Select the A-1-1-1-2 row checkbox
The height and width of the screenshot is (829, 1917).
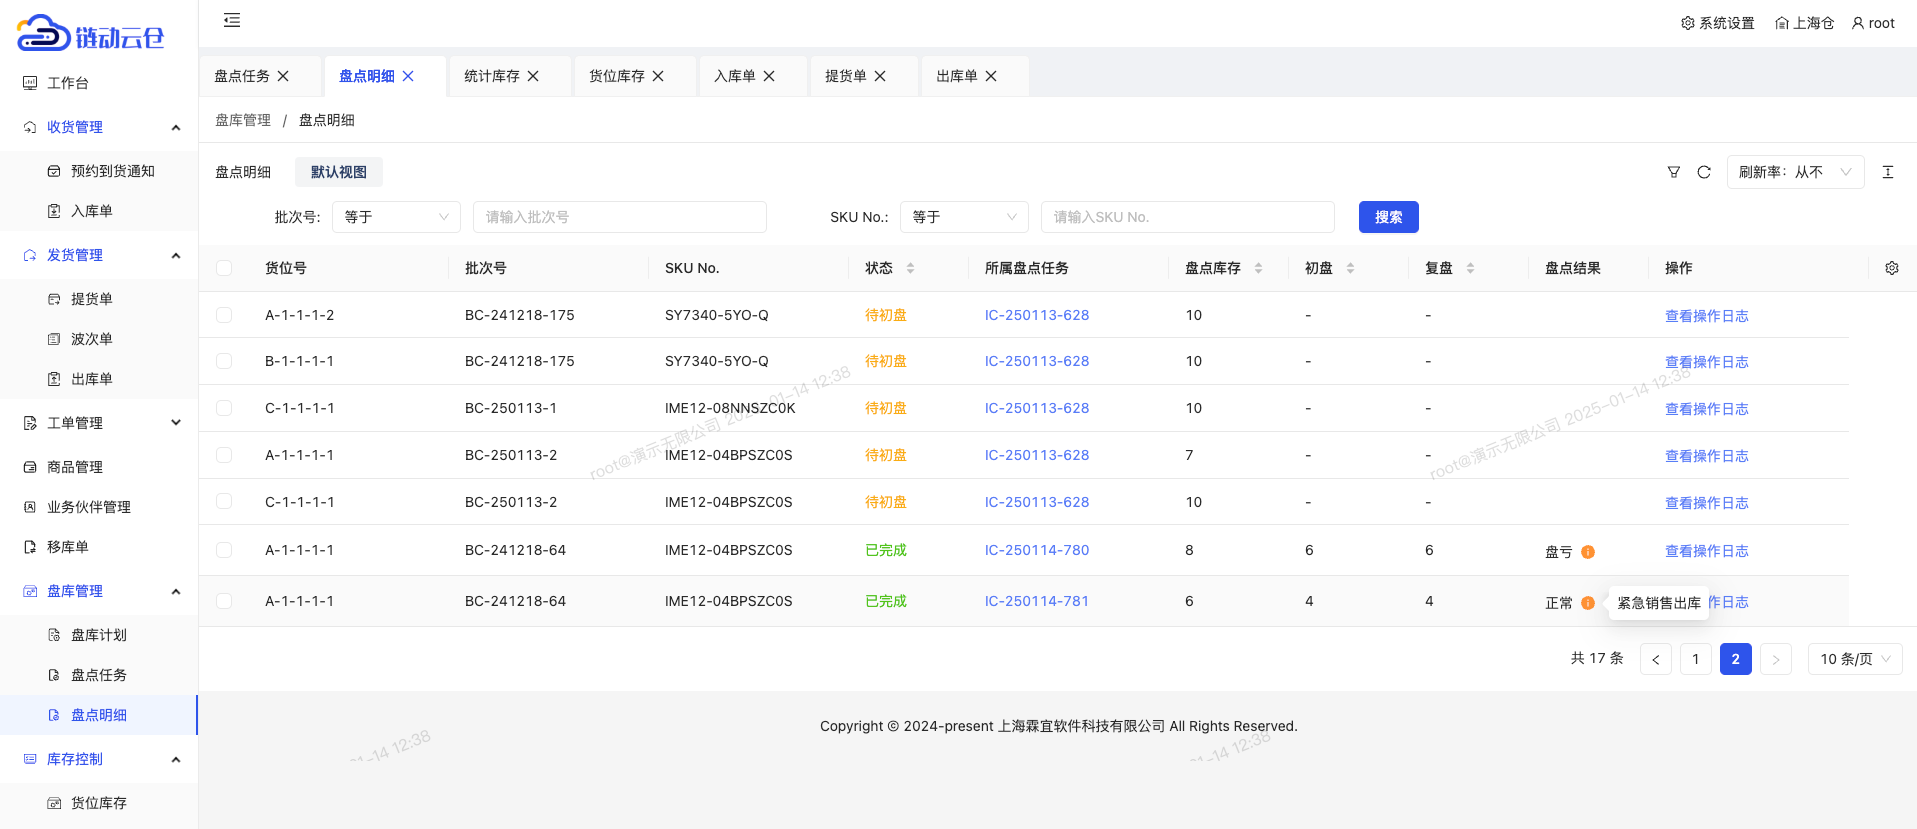(x=224, y=315)
